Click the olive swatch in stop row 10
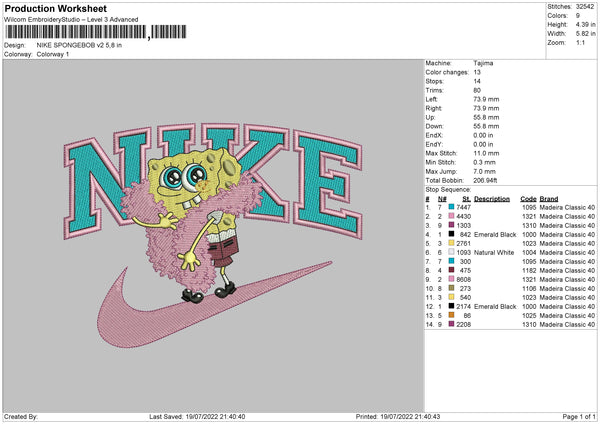 pyautogui.click(x=452, y=288)
